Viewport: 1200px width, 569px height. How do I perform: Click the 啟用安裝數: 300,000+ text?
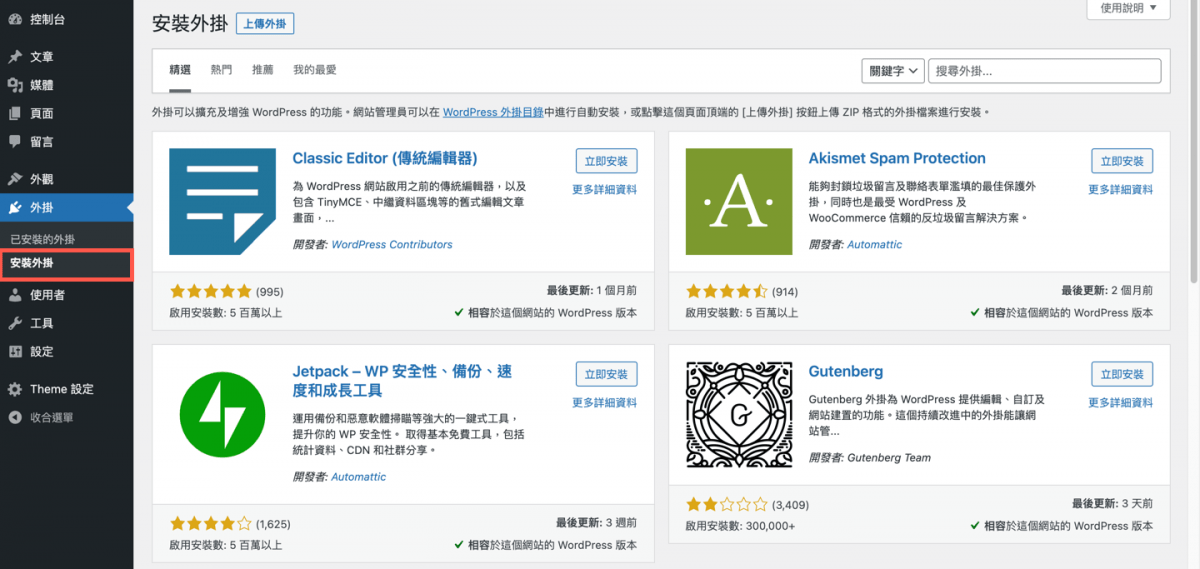click(x=741, y=526)
